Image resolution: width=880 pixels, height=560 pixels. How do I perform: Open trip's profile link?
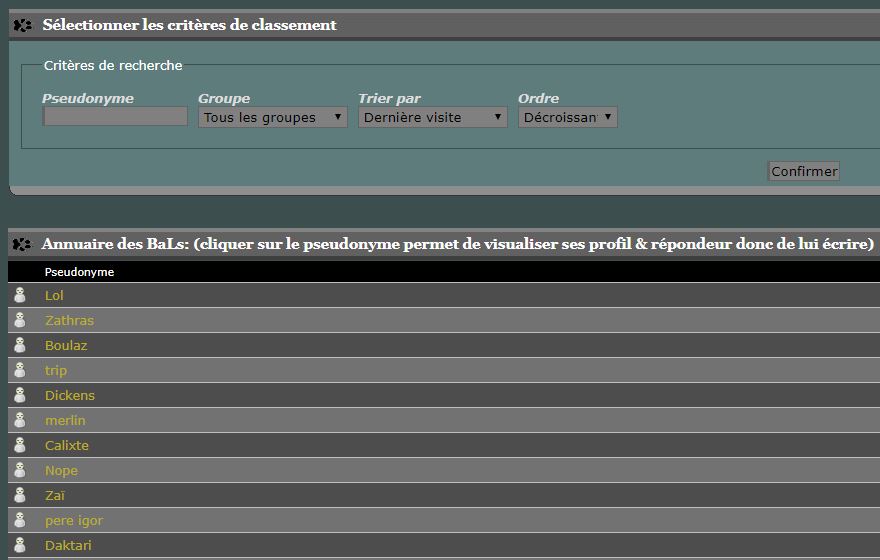click(x=56, y=370)
